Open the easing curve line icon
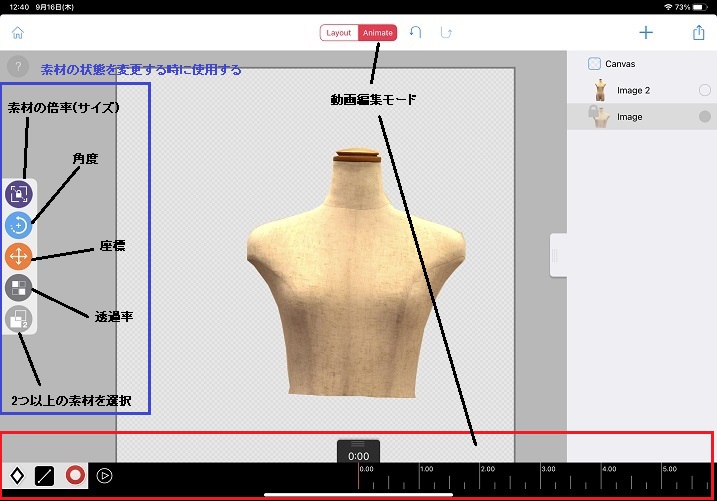 [45, 475]
